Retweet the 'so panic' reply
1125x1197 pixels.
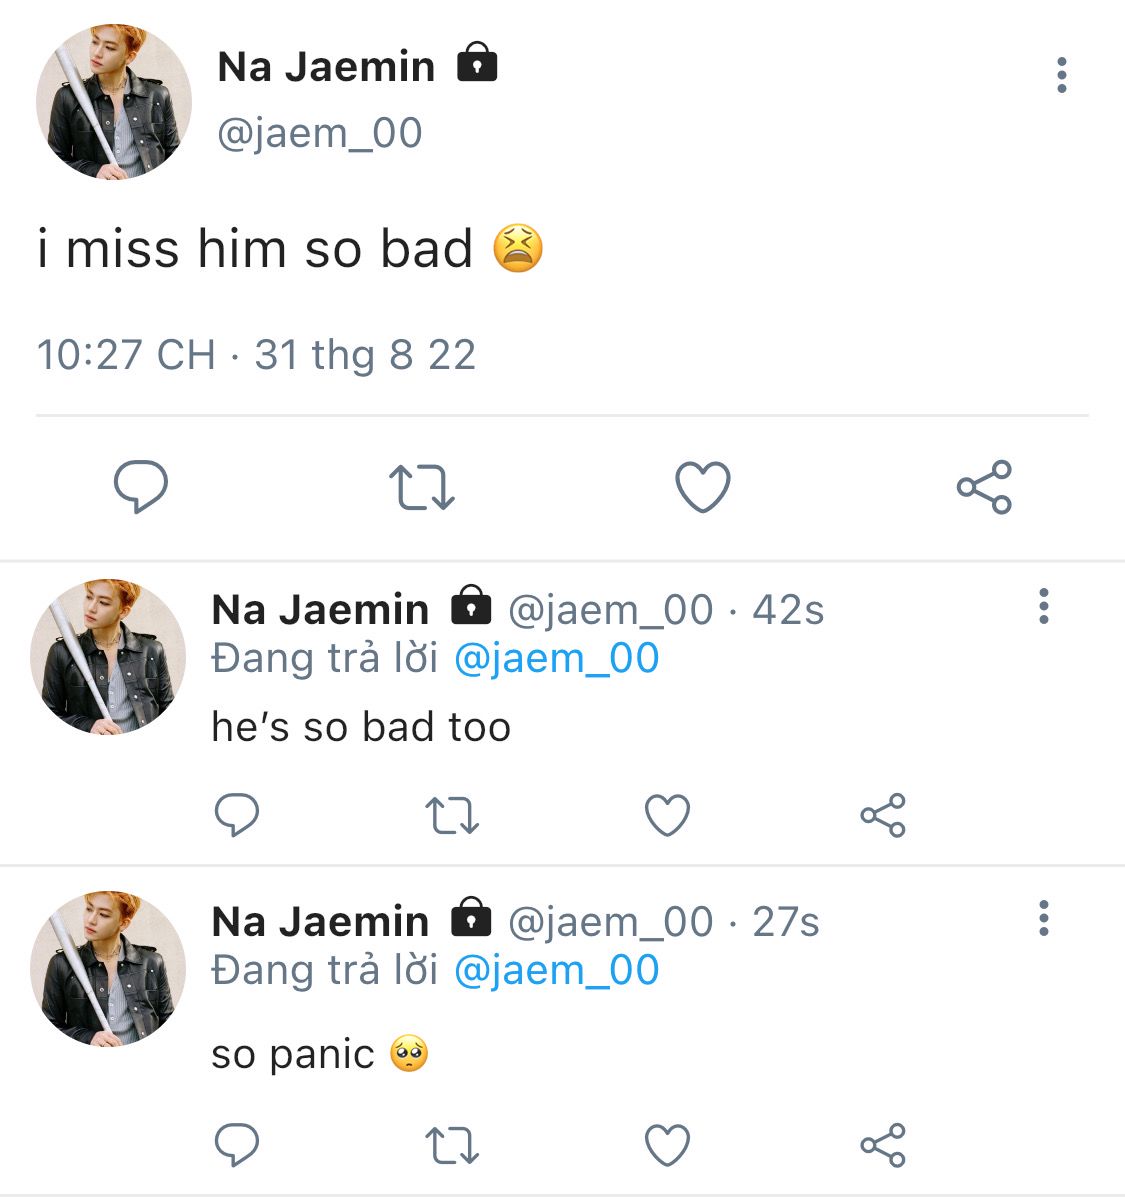[x=452, y=1145]
